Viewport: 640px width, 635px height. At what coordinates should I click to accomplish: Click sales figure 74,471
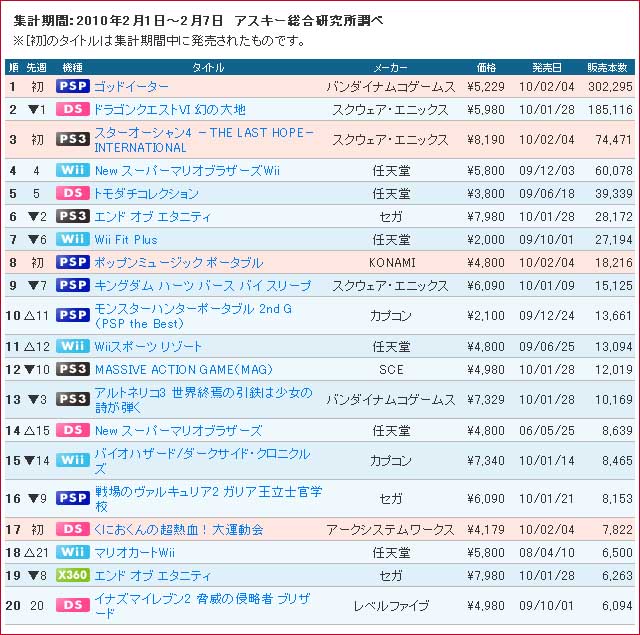coord(613,140)
